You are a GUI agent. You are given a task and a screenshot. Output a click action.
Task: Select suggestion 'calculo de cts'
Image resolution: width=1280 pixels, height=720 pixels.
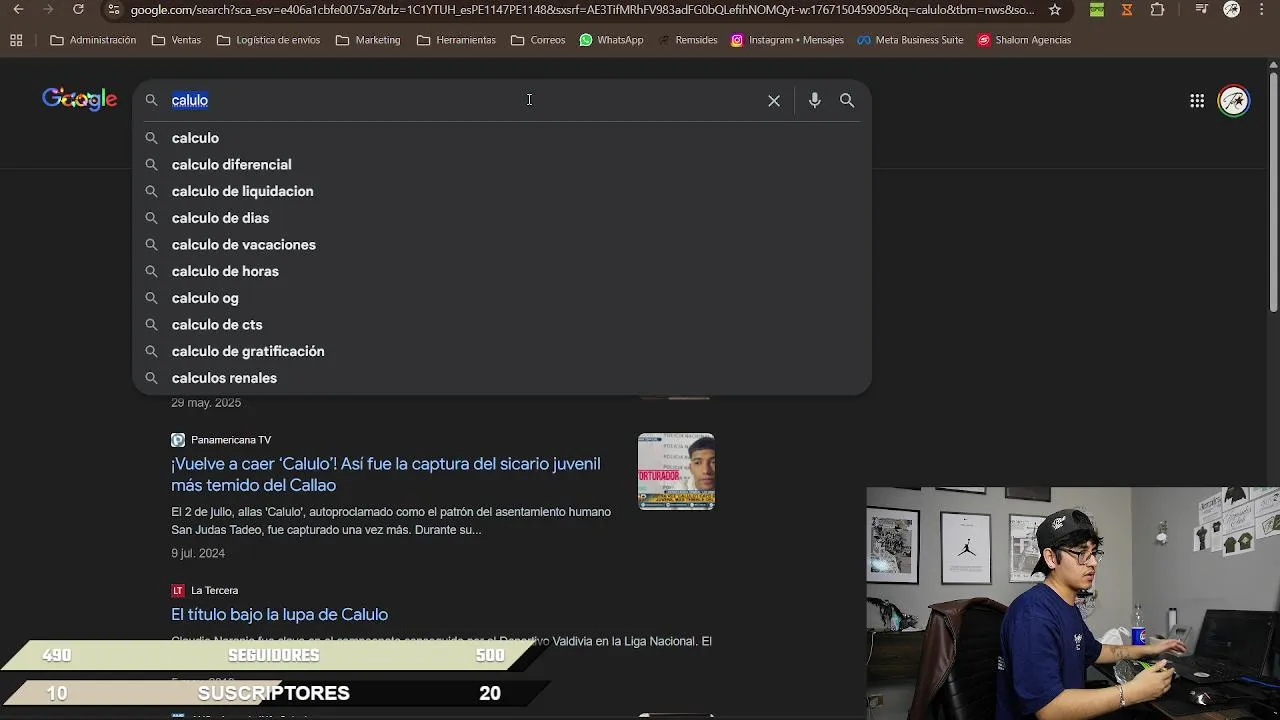coord(501,325)
